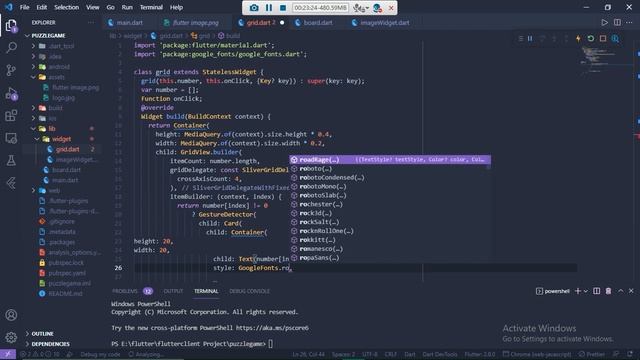Restart debugging with green restart icon
Screen dimensions: 640x360
(x=591, y=39)
